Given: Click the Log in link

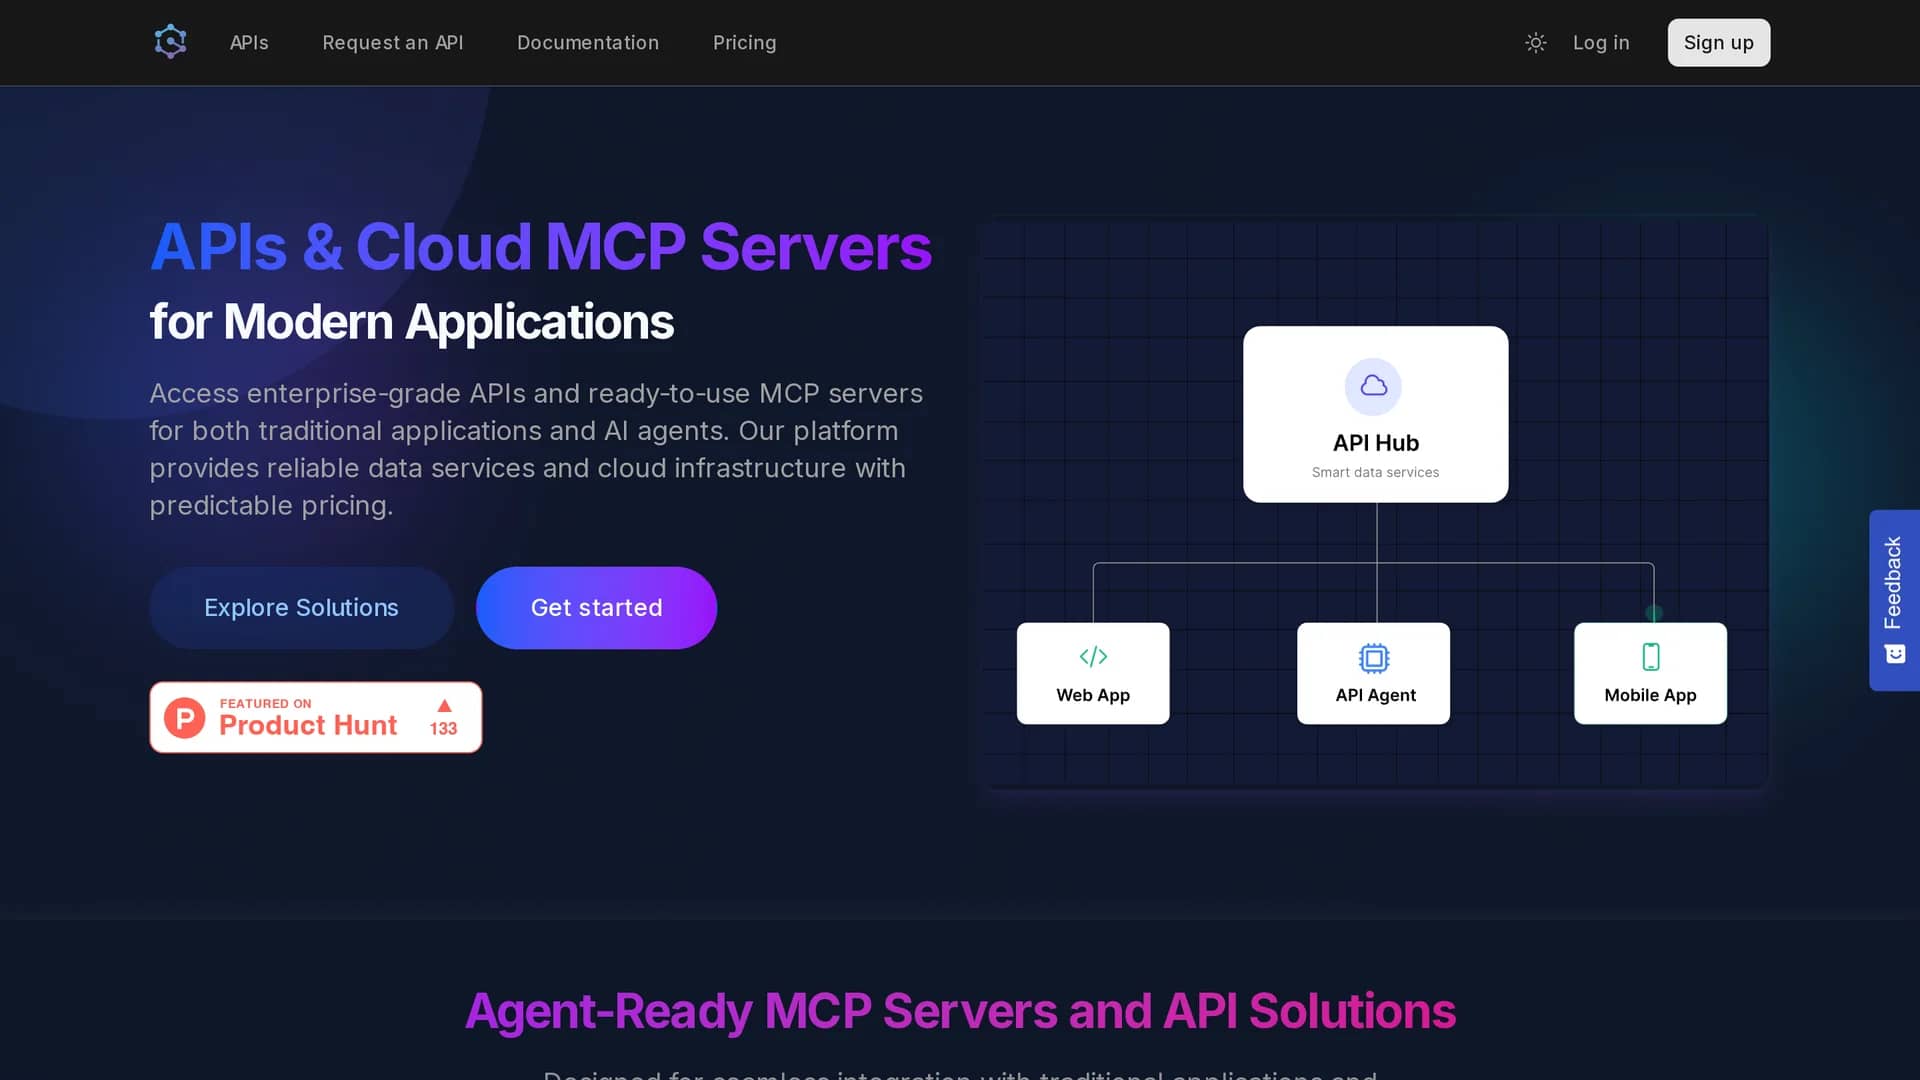Looking at the screenshot, I should point(1601,42).
